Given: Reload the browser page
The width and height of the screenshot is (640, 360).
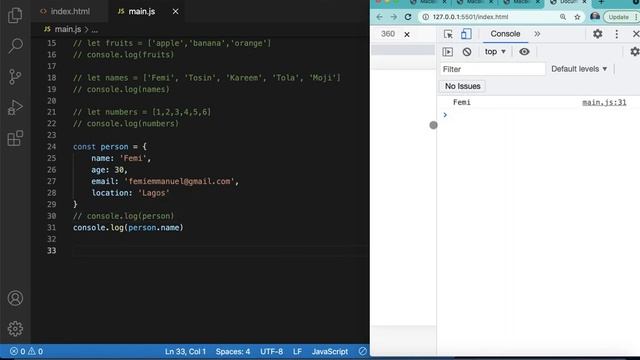Looking at the screenshot, I should pos(408,17).
